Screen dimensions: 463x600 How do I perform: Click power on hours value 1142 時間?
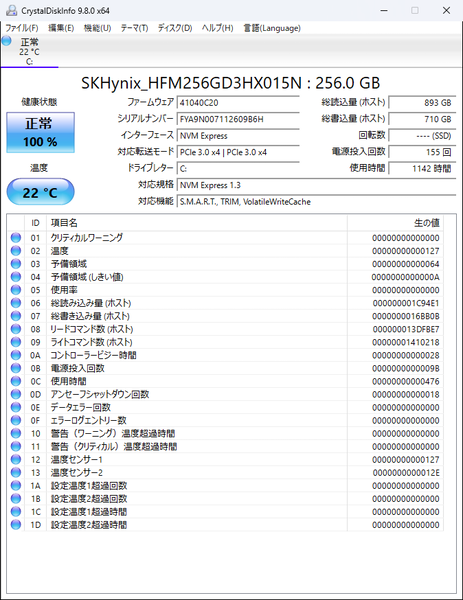tap(422, 168)
